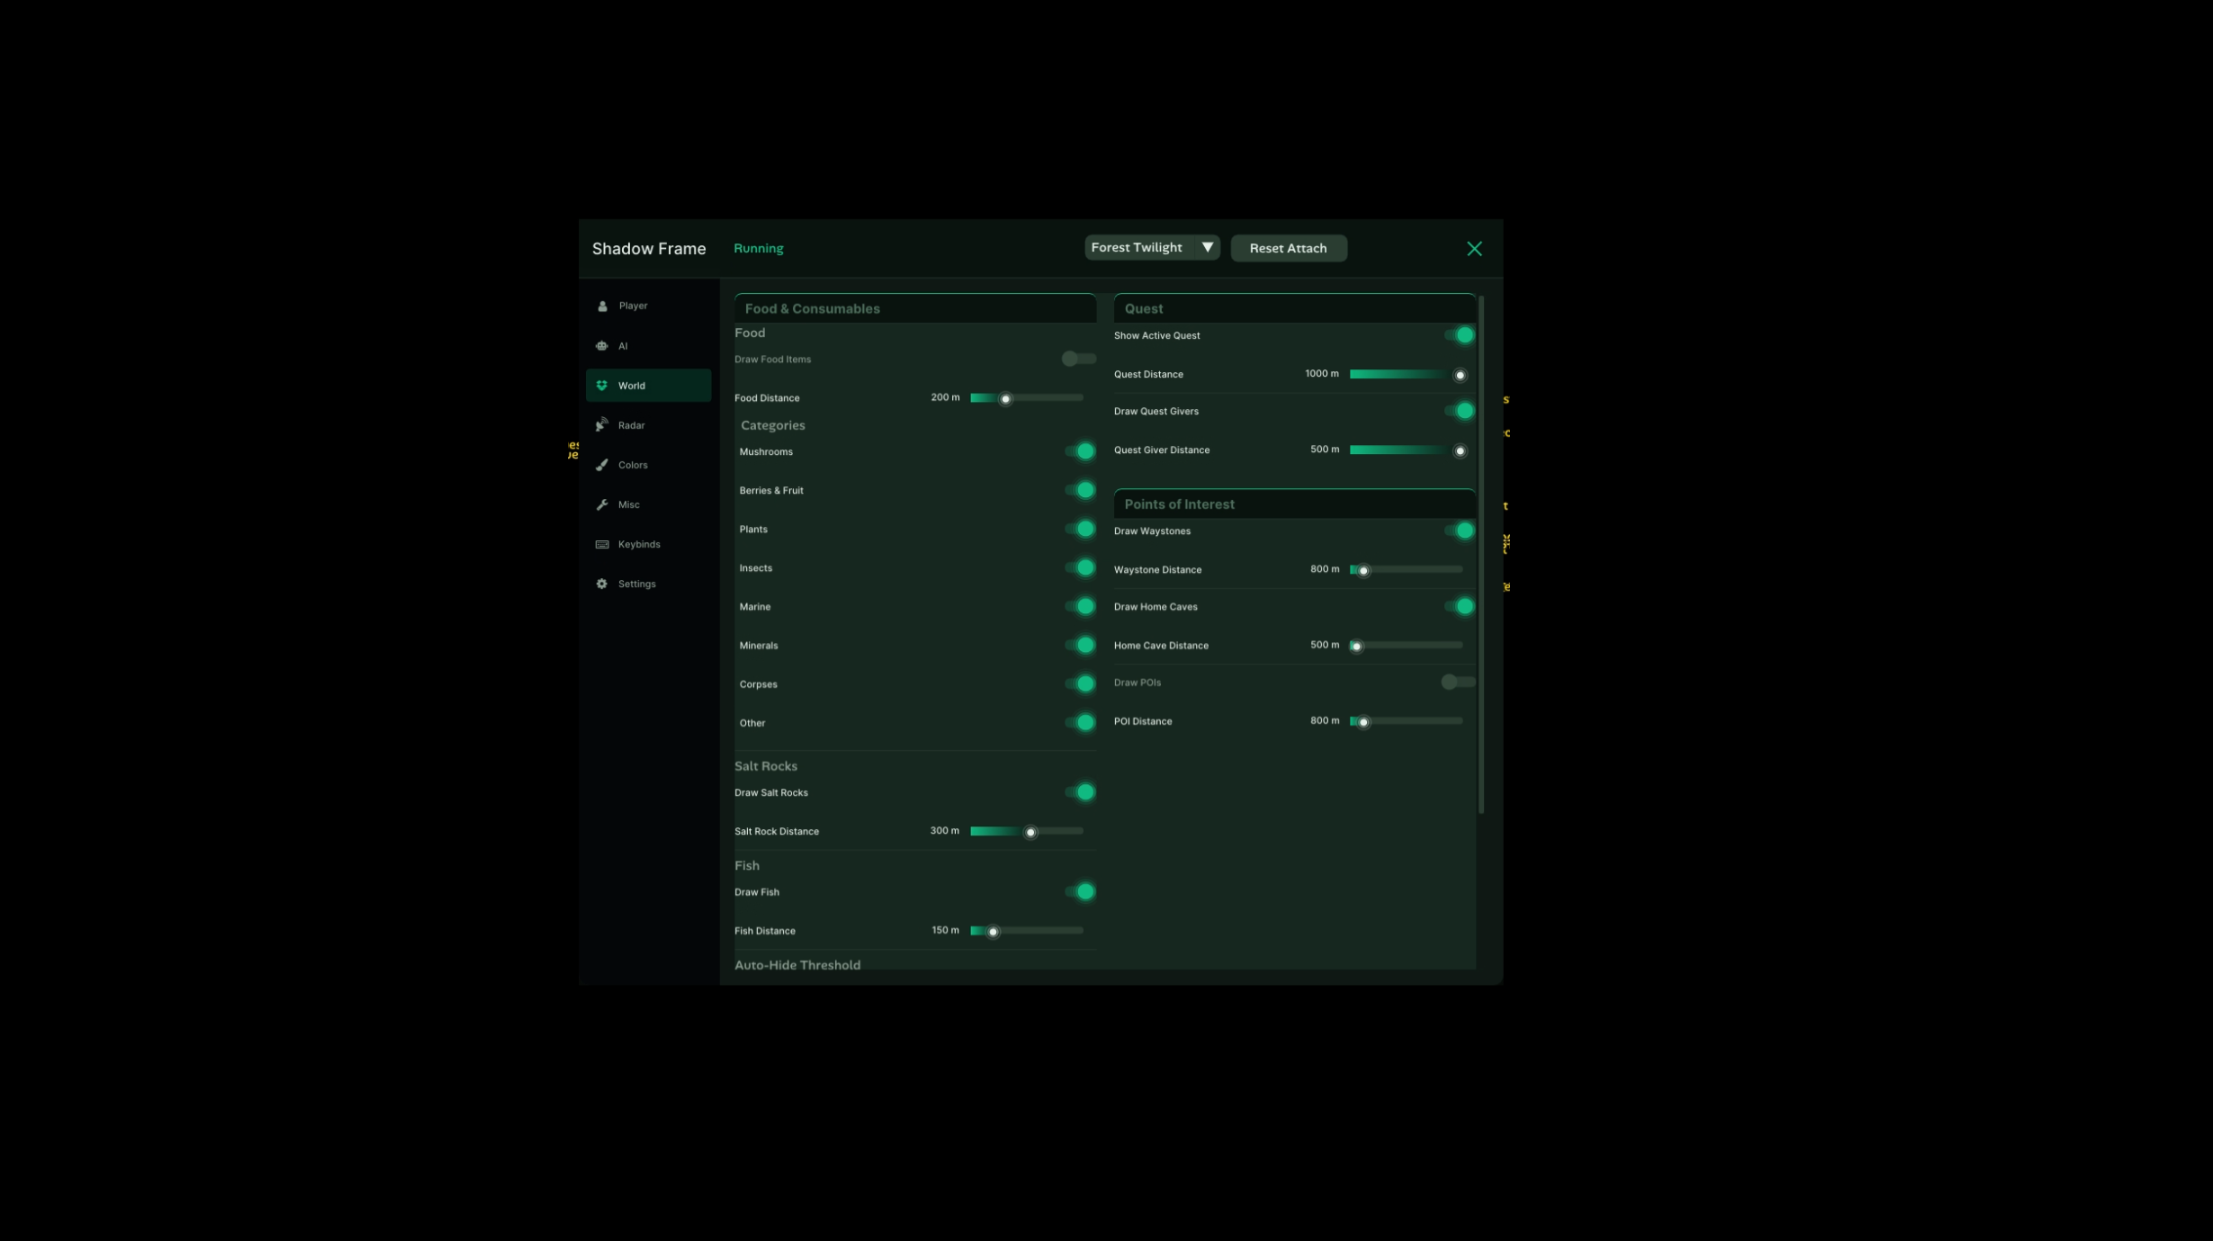Click the Misc wrench icon
This screenshot has width=2213, height=1241.
tap(602, 505)
